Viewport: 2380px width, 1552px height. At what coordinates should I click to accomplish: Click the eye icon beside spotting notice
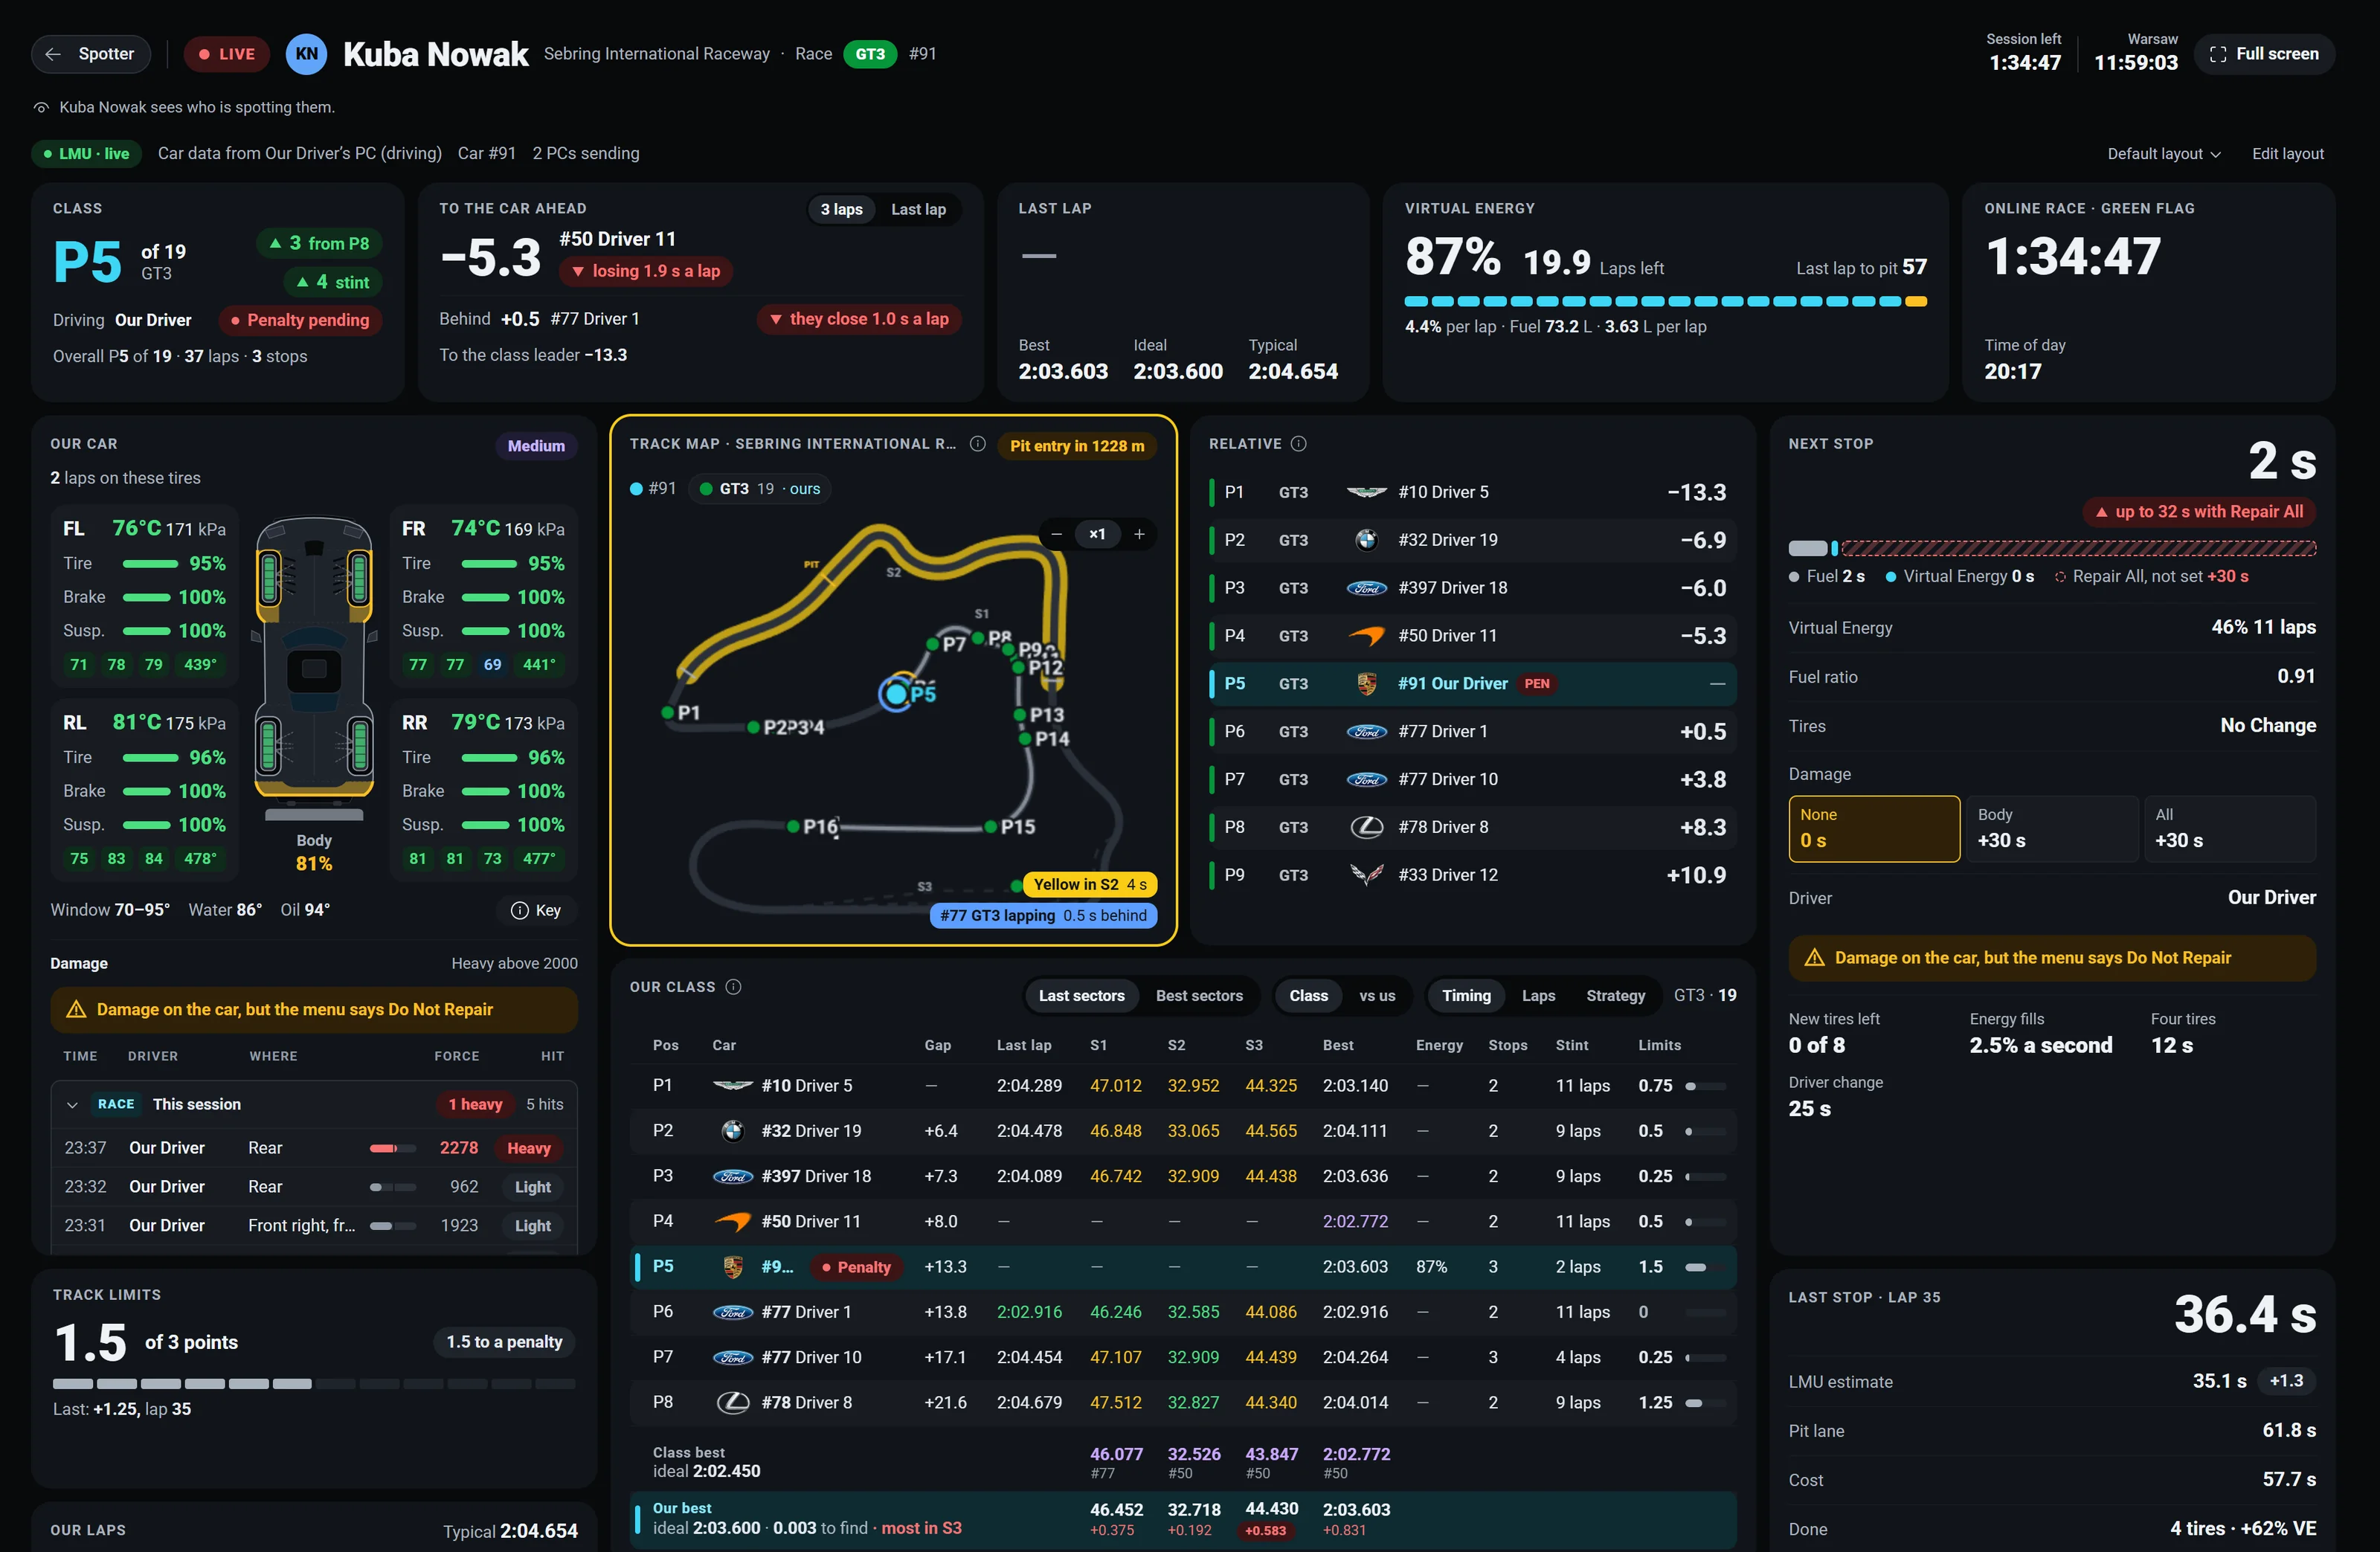click(x=41, y=107)
